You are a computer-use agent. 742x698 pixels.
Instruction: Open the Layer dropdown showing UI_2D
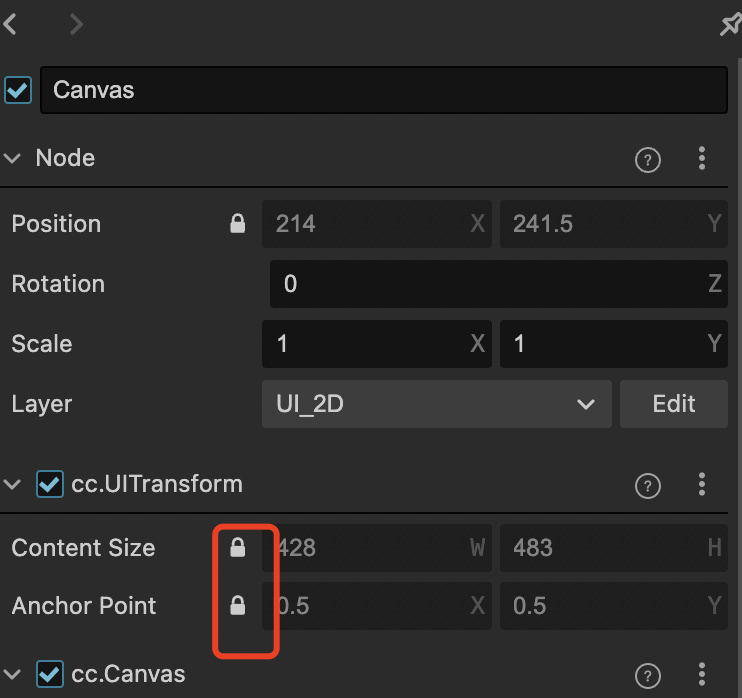point(436,404)
